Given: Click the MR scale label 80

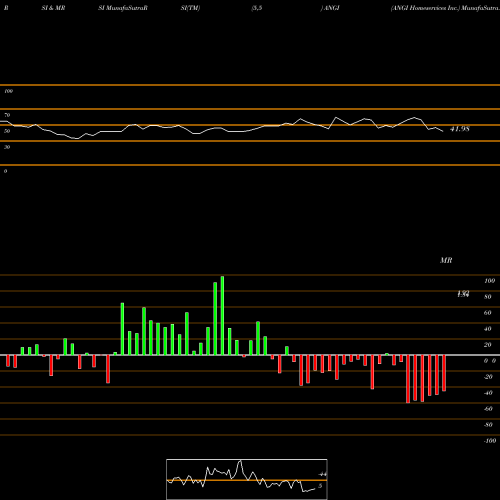Looking at the screenshot, I should click(488, 297).
